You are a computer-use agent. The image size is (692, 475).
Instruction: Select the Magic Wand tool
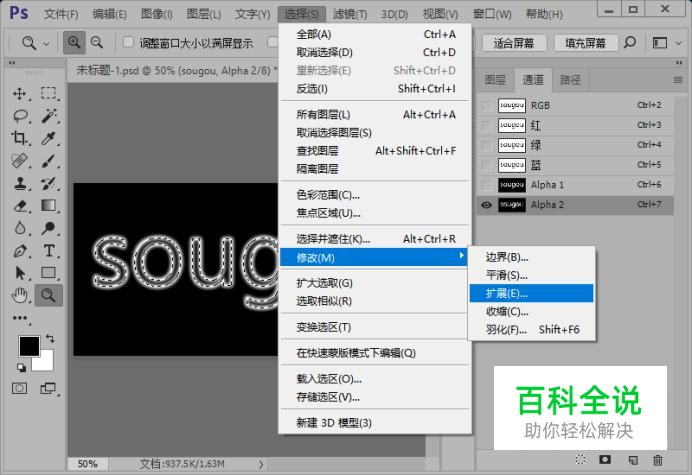coord(49,116)
